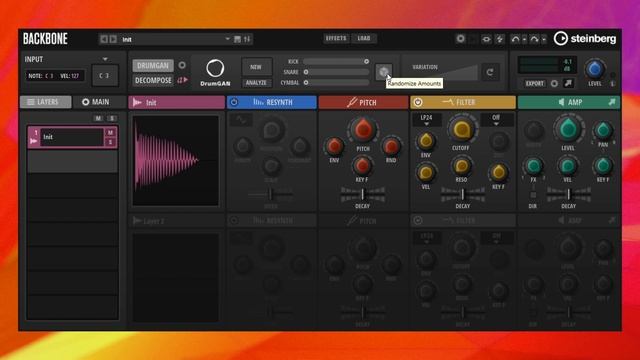Click the pink waveform display
Image resolution: width=640 pixels, height=360 pixels.
[x=176, y=160]
